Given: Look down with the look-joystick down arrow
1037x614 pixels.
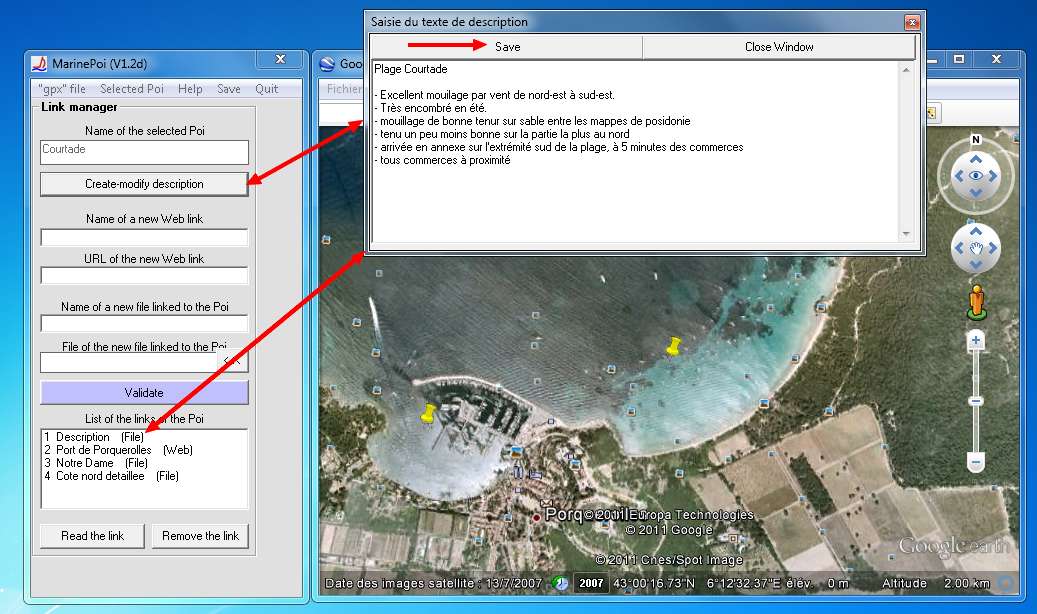Looking at the screenshot, I should pos(975,193).
